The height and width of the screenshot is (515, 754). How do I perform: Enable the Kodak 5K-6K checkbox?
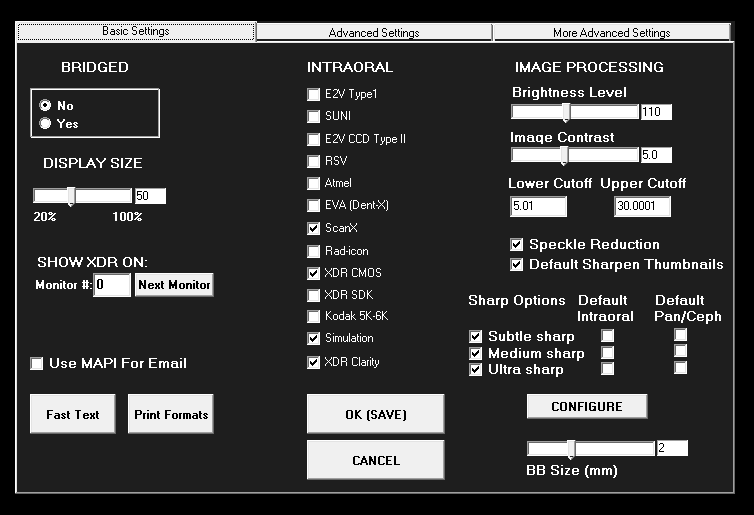point(314,316)
